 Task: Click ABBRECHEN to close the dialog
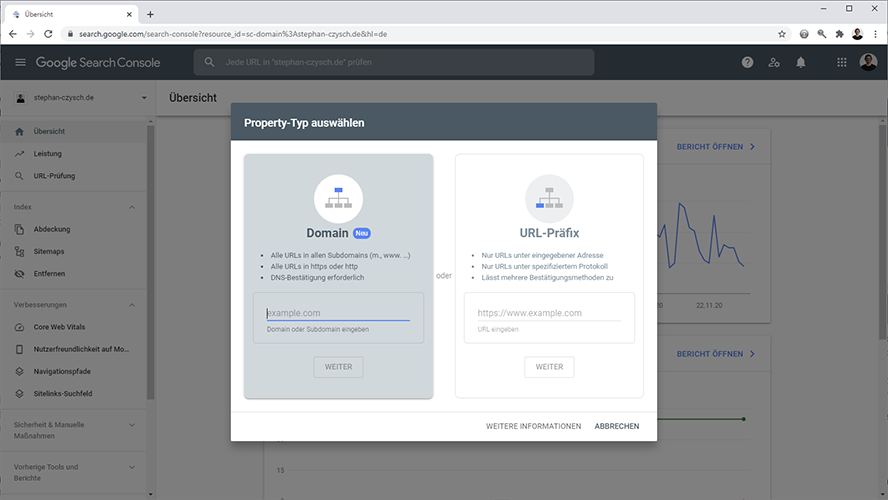[617, 426]
